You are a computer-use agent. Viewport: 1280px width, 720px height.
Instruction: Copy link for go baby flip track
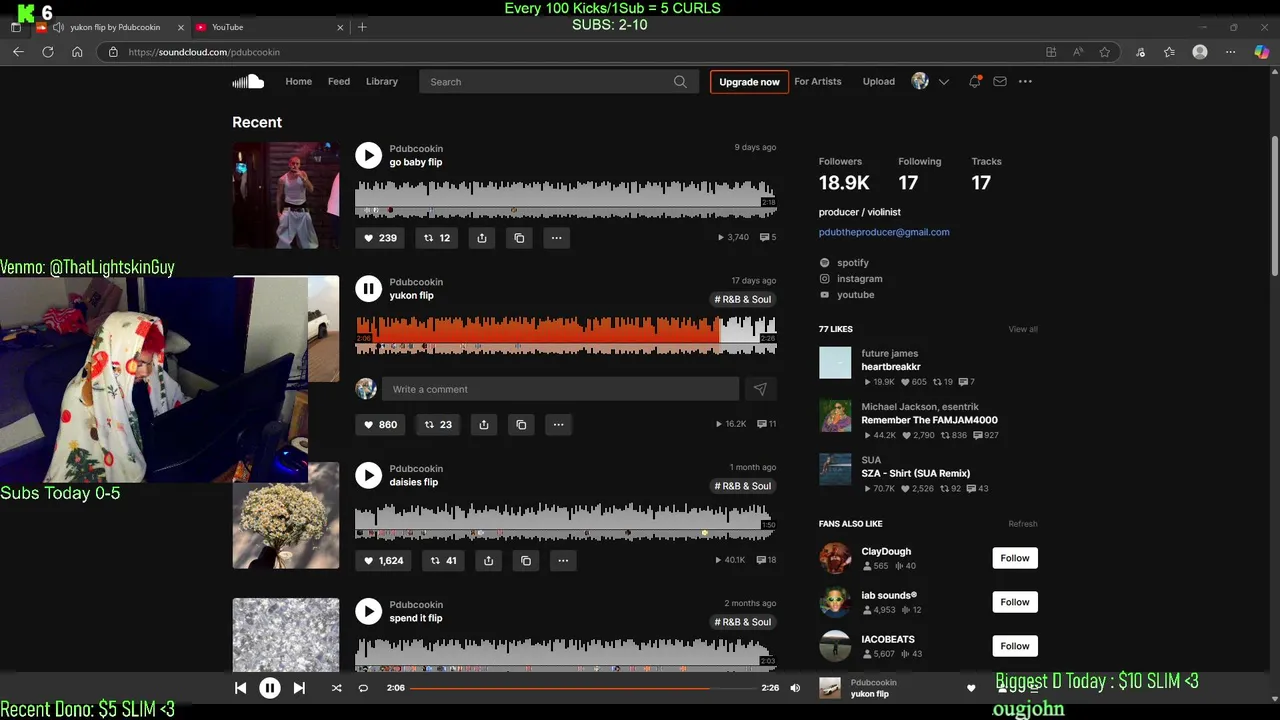pyautogui.click(x=519, y=238)
